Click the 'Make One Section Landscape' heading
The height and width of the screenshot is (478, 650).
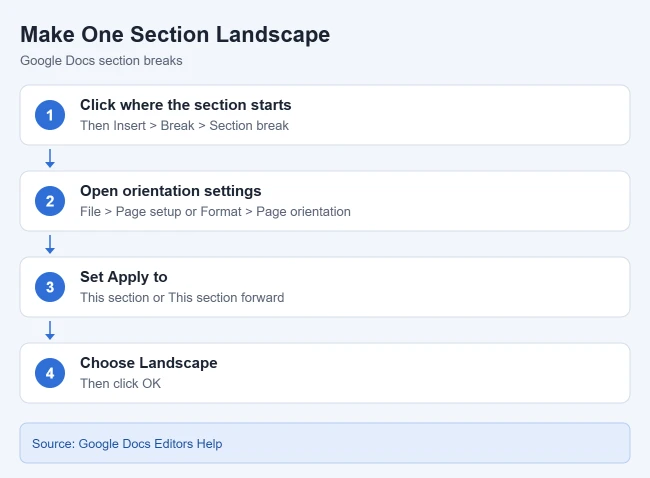click(x=175, y=34)
